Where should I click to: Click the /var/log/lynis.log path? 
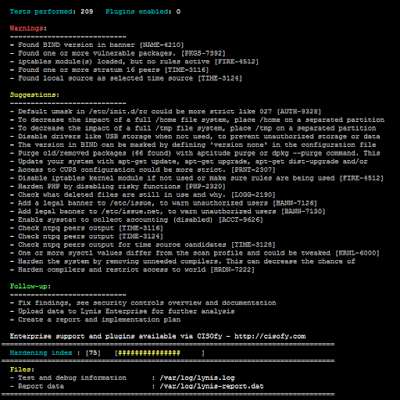pyautogui.click(x=197, y=378)
